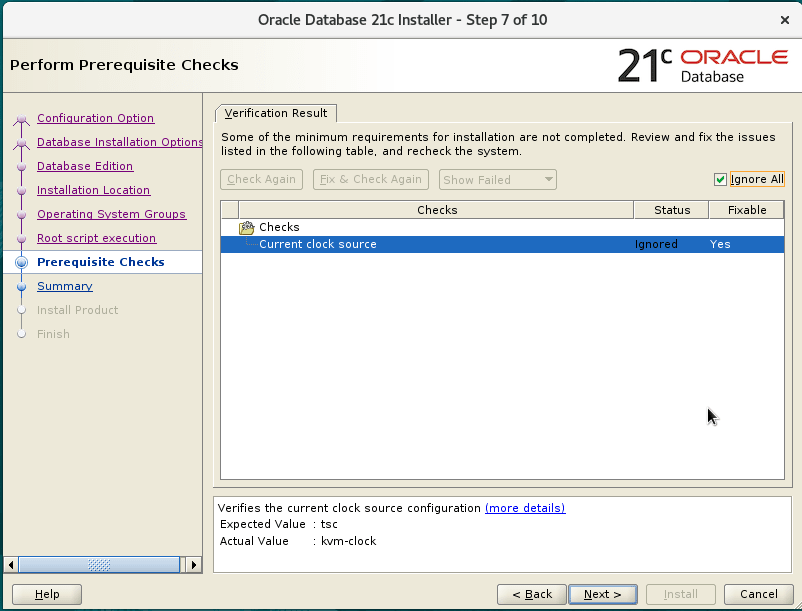Open Installation Location step

94,190
